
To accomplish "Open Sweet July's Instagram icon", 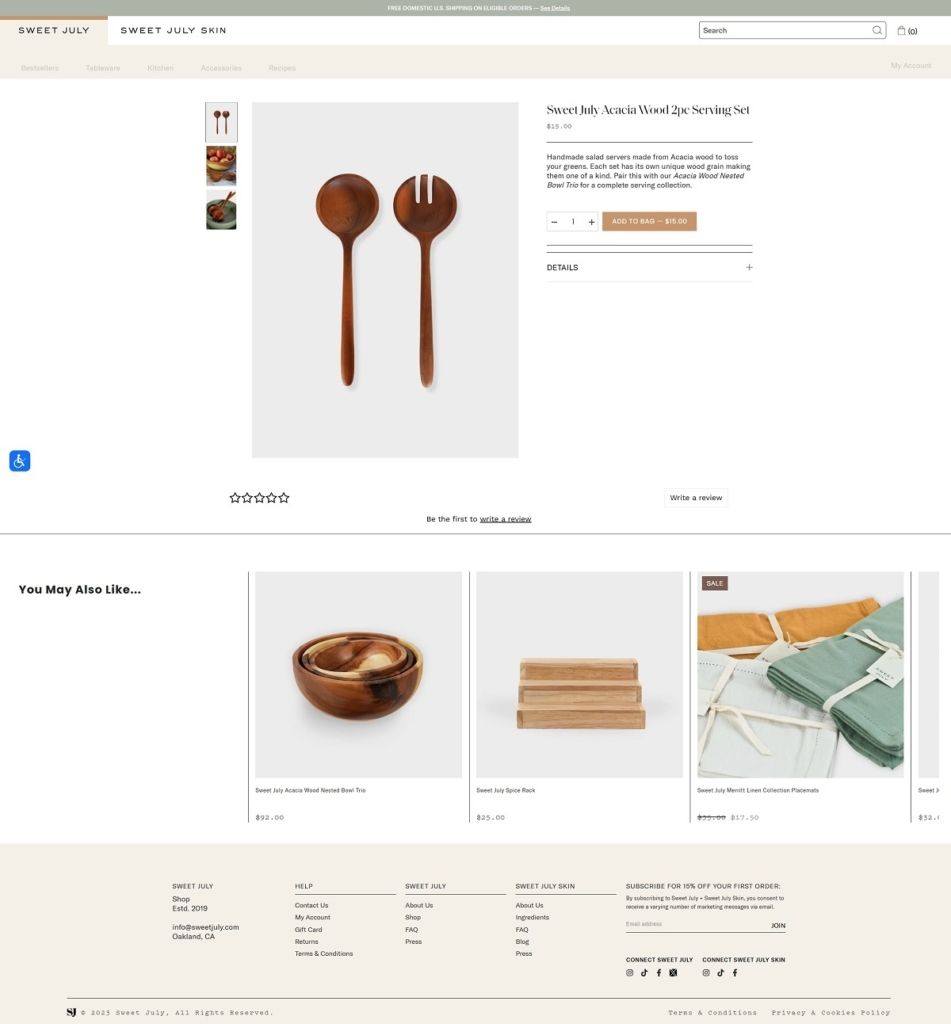I will click(x=630, y=972).
